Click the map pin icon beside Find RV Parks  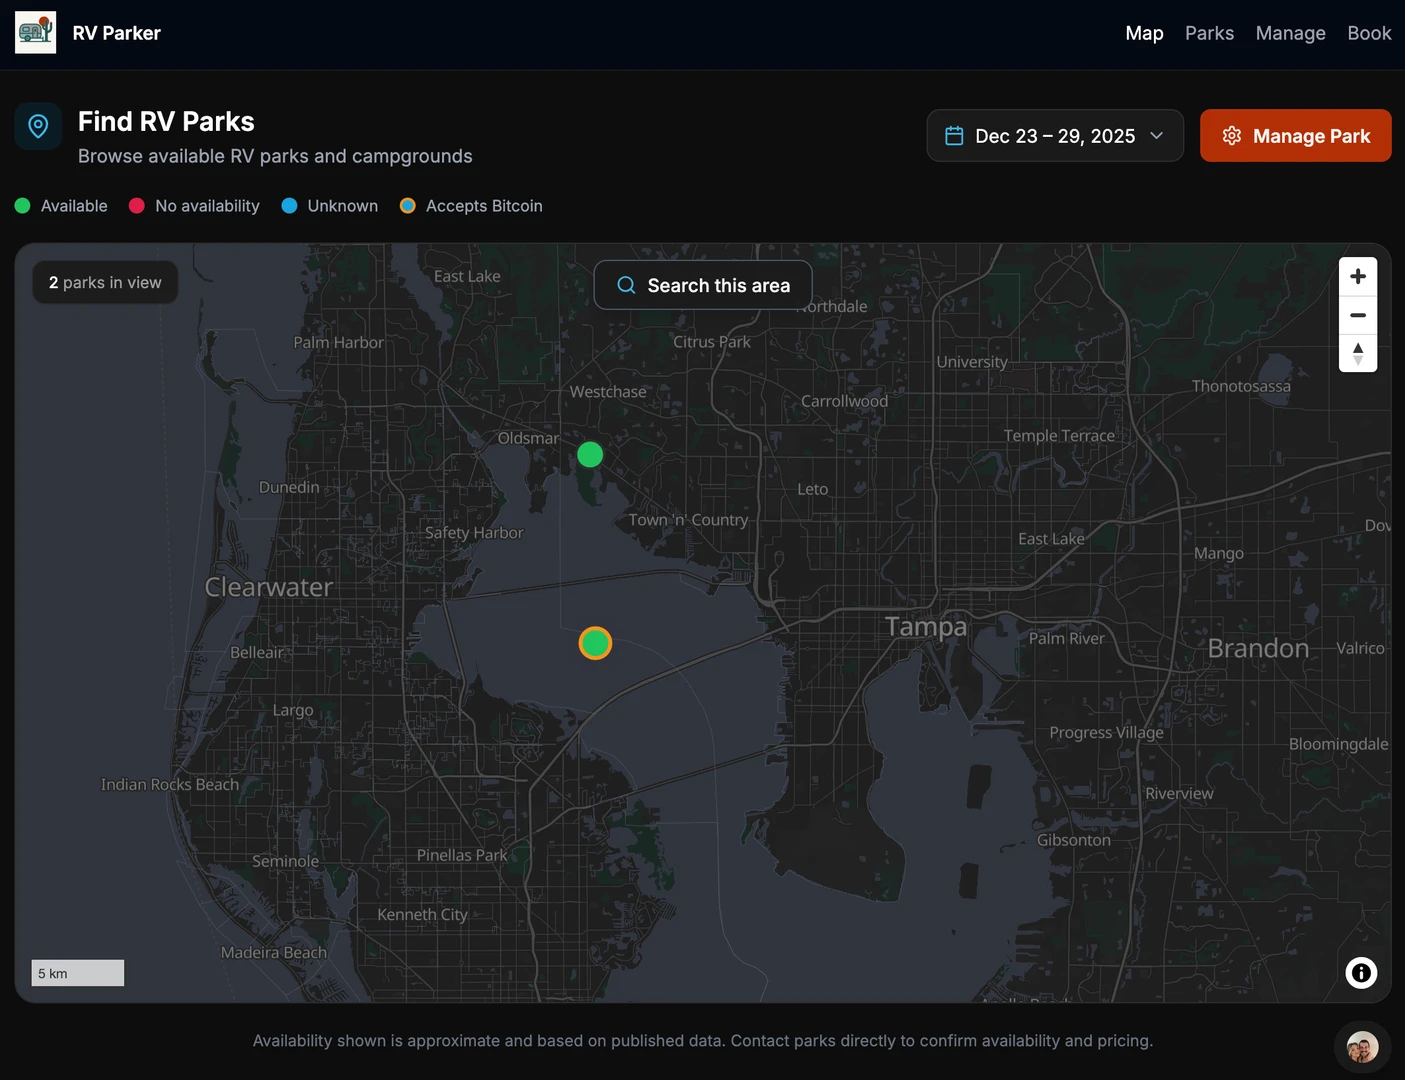tap(38, 126)
